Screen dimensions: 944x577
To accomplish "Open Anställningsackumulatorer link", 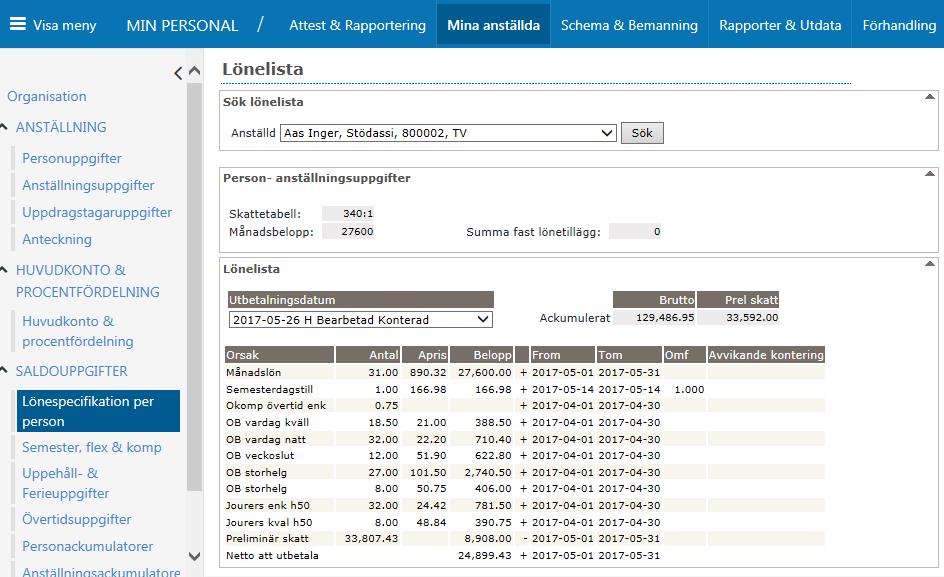I will pos(101,571).
